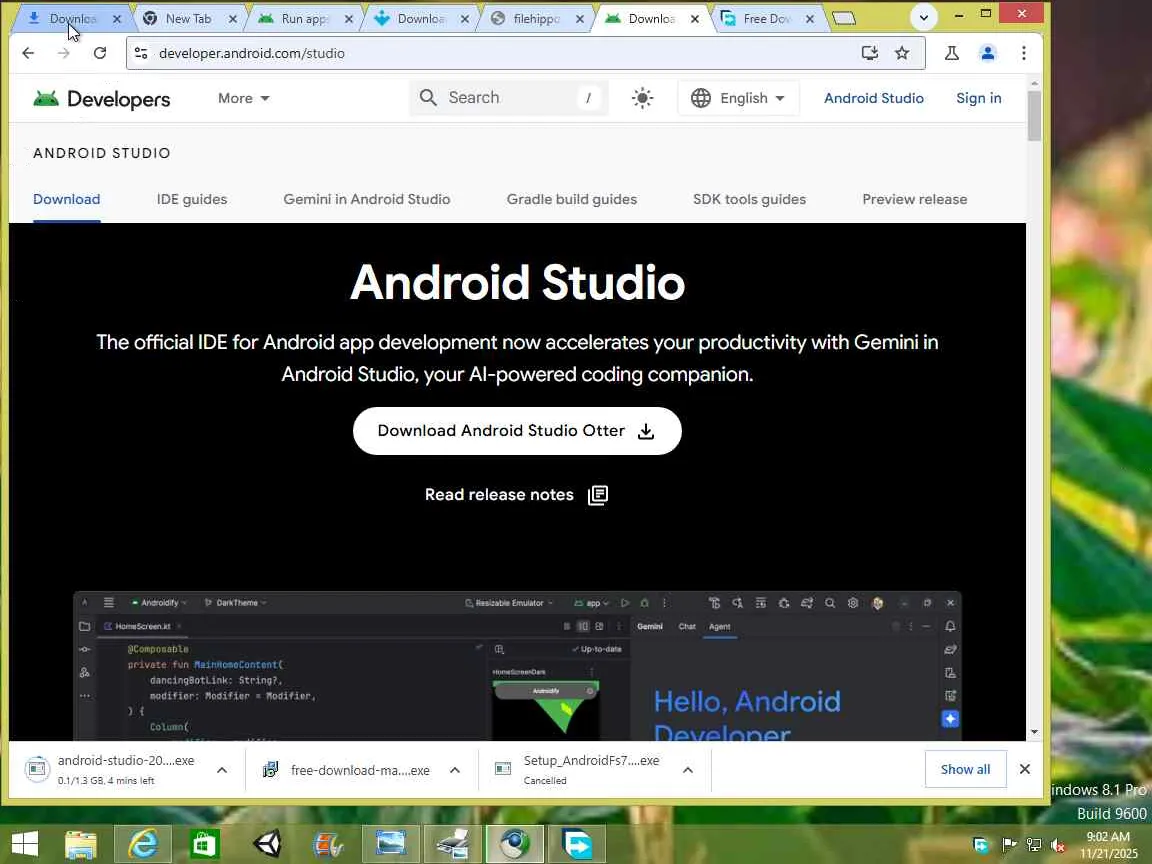Launch Internet Explorer from taskbar
The height and width of the screenshot is (864, 1152).
tap(143, 844)
